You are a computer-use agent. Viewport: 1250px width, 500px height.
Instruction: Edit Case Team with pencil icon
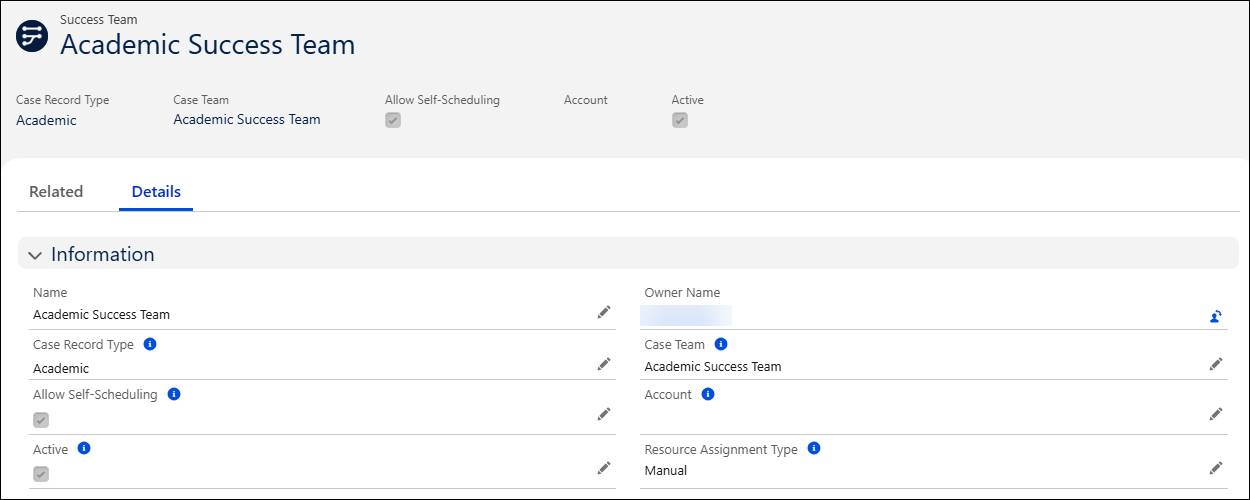click(1215, 364)
